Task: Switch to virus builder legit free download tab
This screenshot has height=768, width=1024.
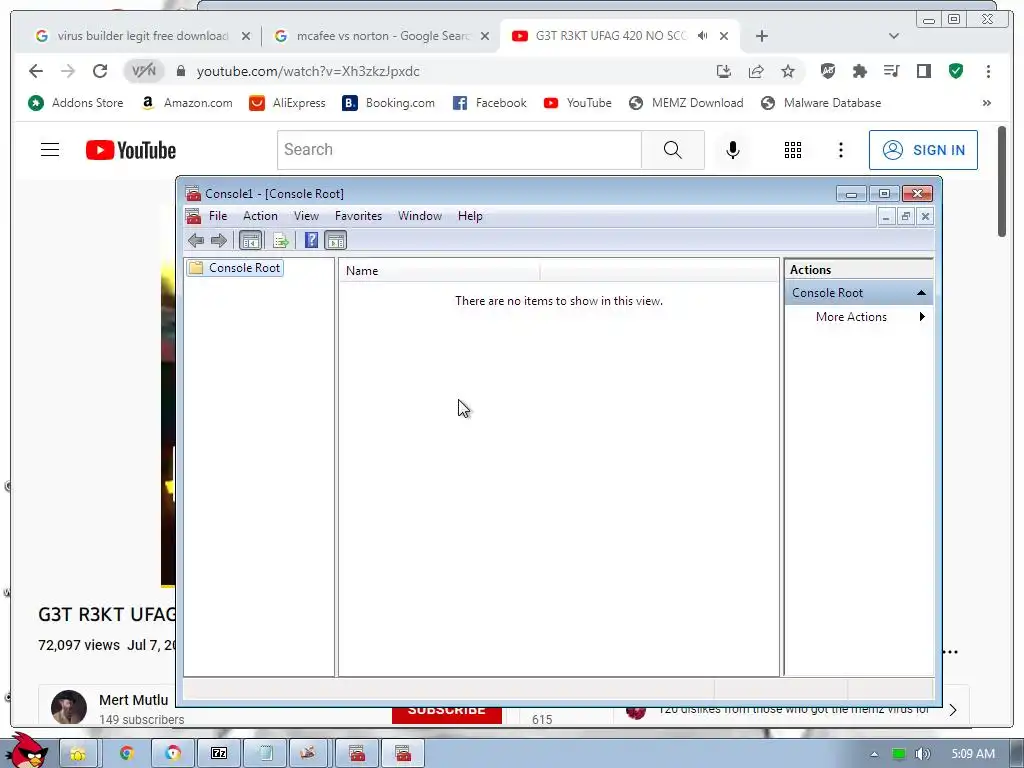Action: click(142, 36)
